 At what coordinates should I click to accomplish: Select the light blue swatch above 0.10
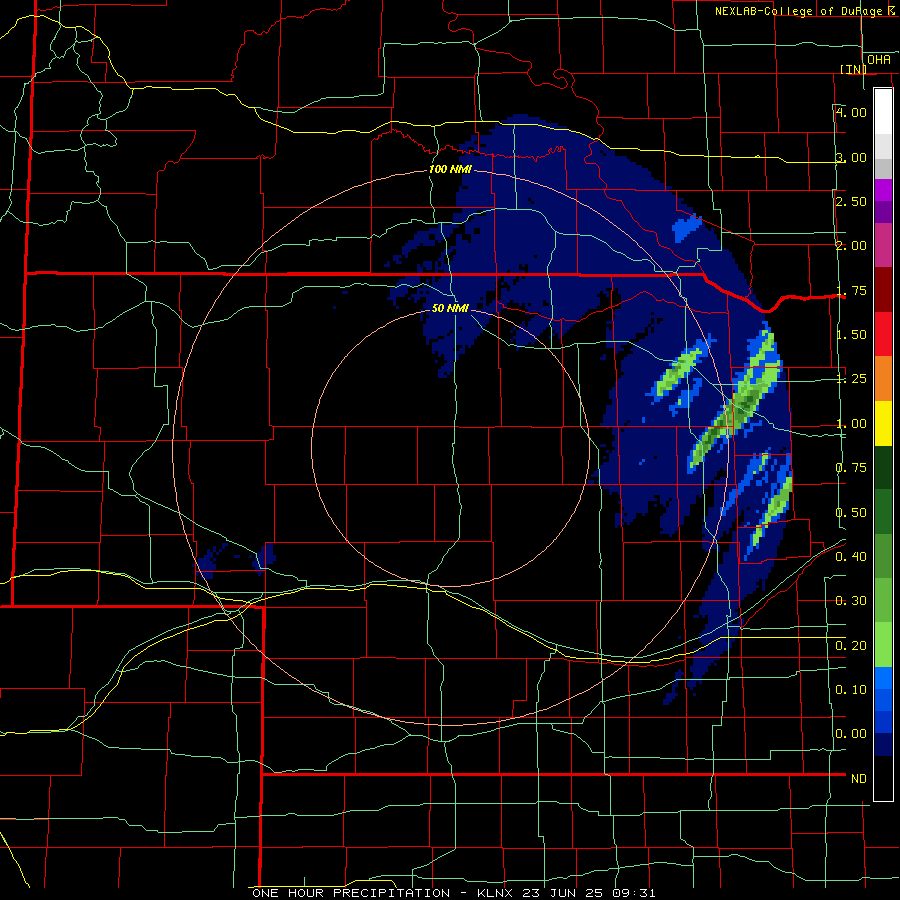pos(883,678)
